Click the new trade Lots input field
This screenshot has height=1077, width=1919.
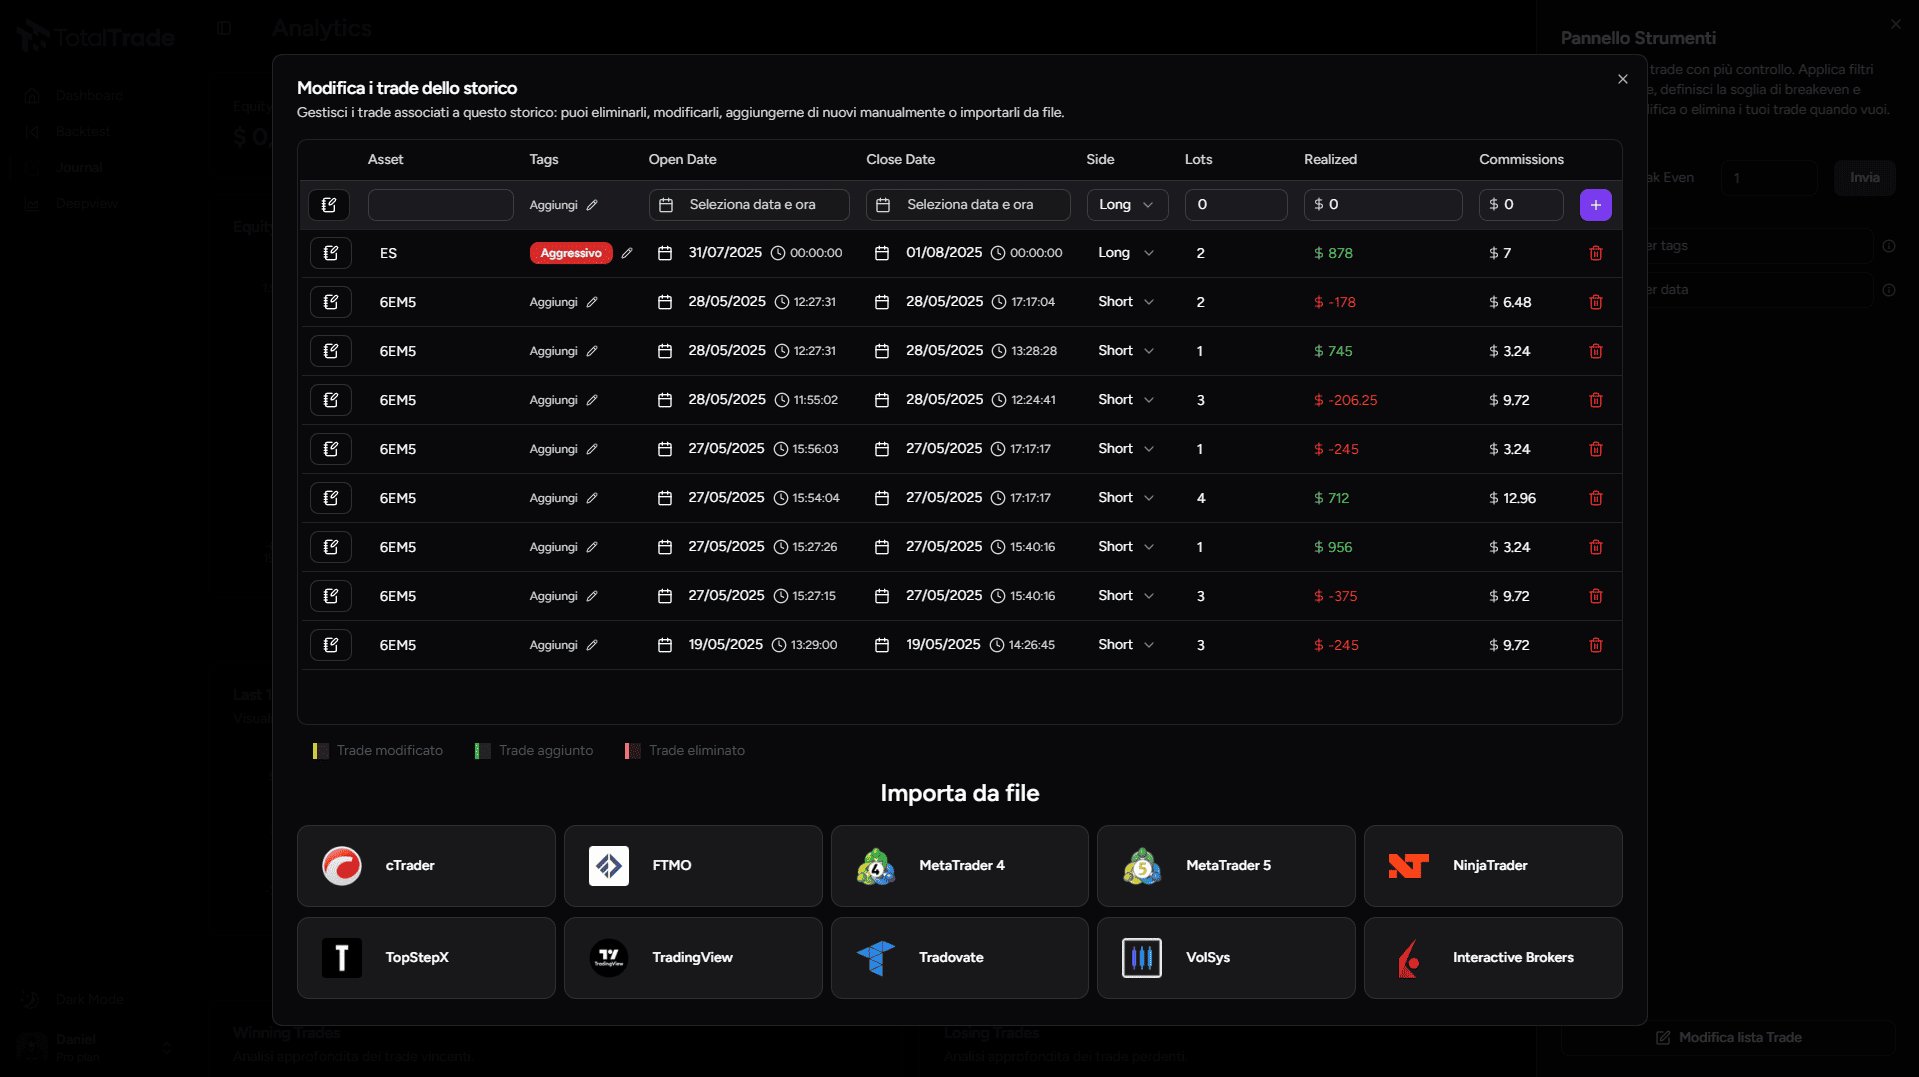[1236, 205]
